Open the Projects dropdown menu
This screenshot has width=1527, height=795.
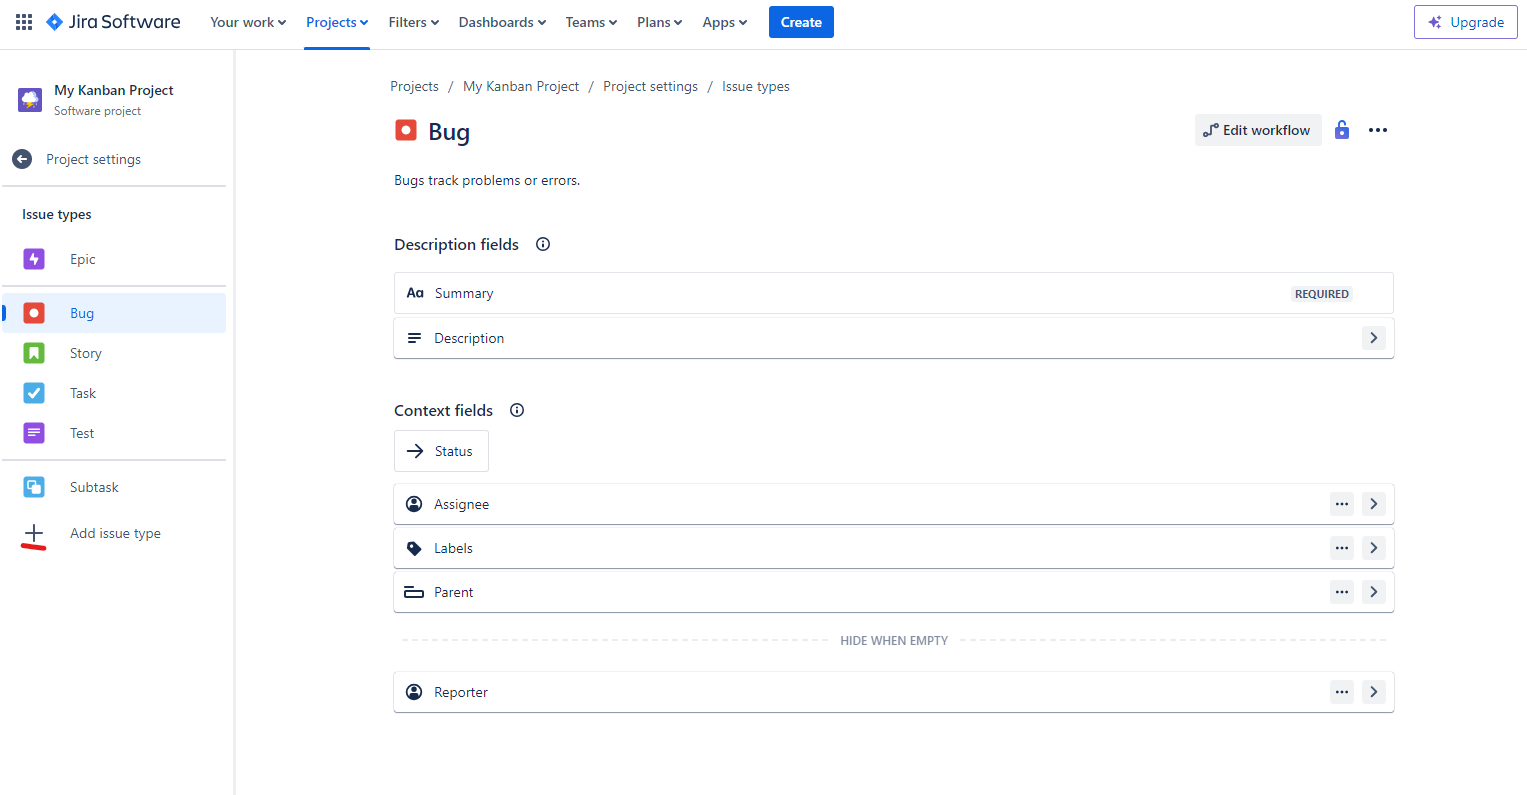337,22
